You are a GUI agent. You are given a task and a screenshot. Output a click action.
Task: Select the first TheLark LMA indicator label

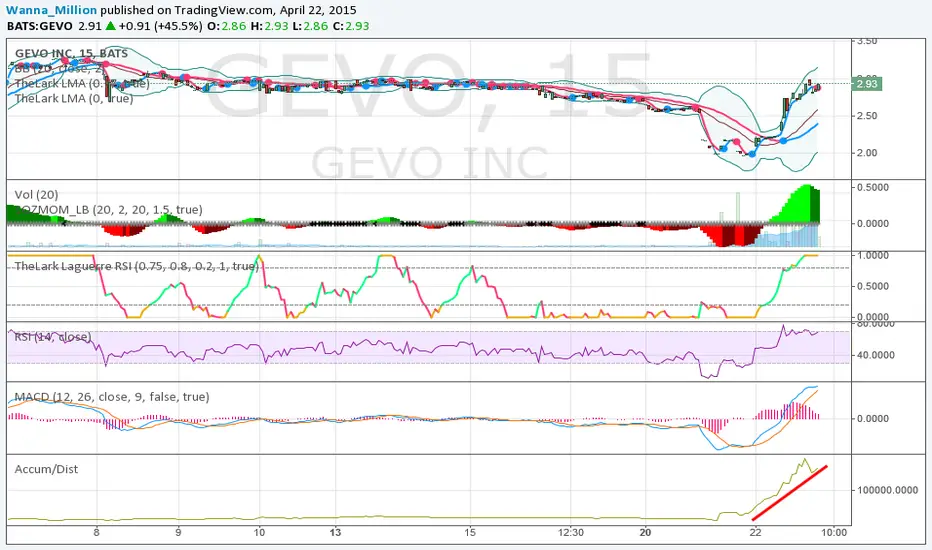(x=81, y=83)
